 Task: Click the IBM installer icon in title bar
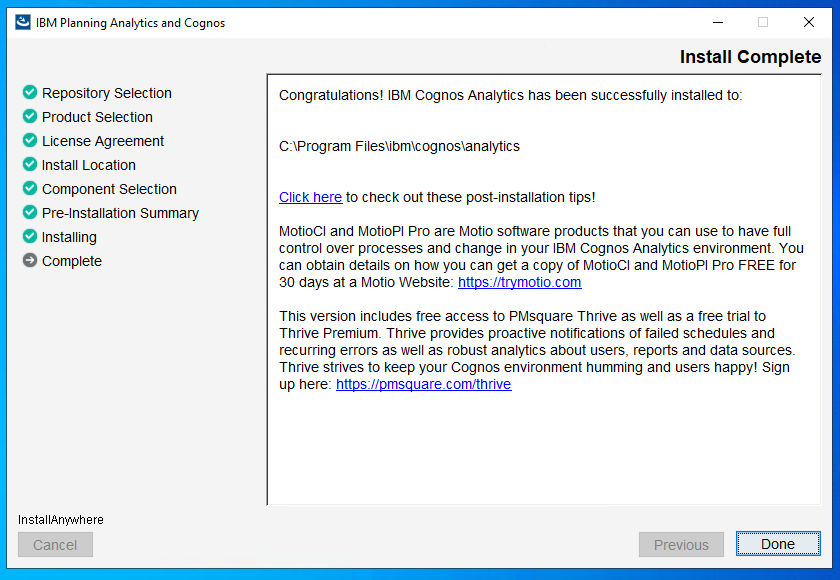(22, 22)
